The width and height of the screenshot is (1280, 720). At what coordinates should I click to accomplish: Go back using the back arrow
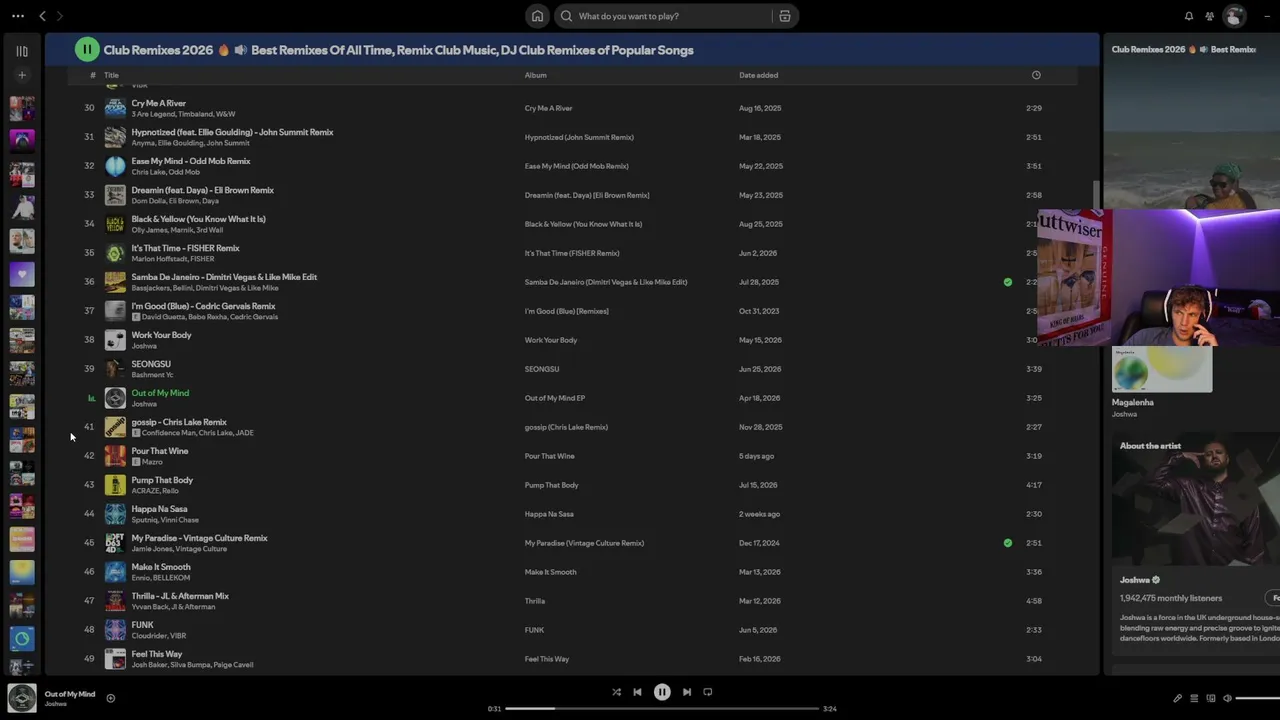click(42, 16)
